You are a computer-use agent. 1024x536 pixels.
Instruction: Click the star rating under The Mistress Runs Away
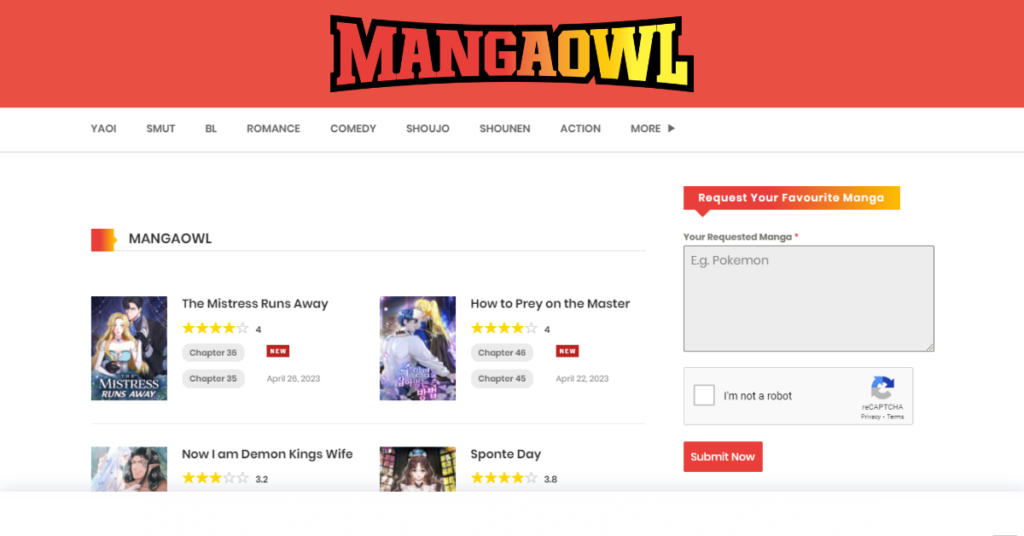216,328
